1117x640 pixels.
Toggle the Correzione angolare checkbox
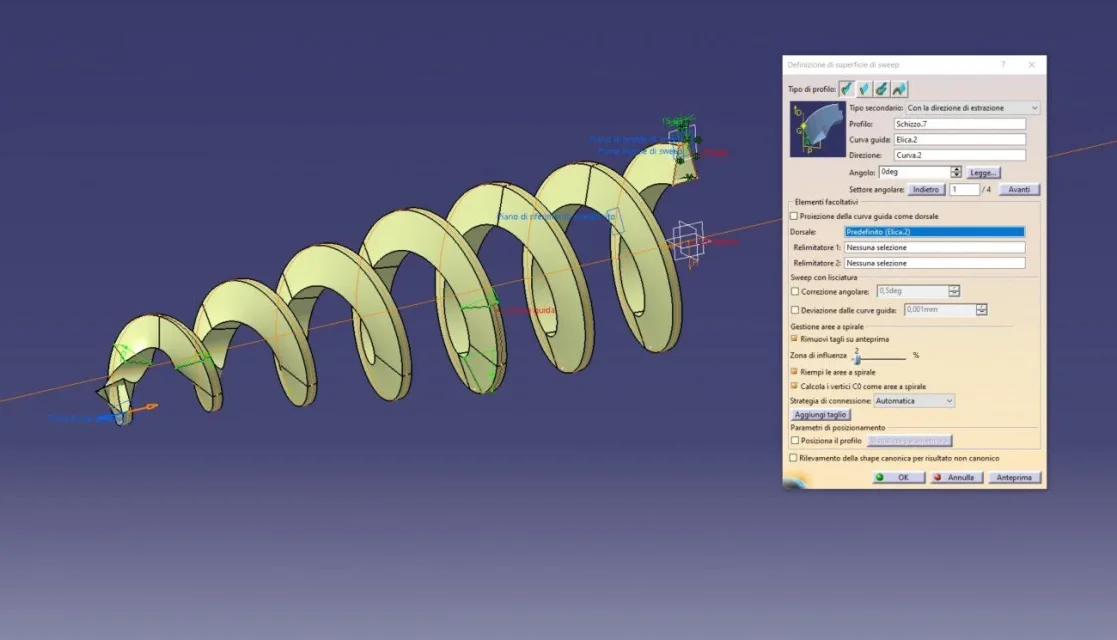click(795, 291)
